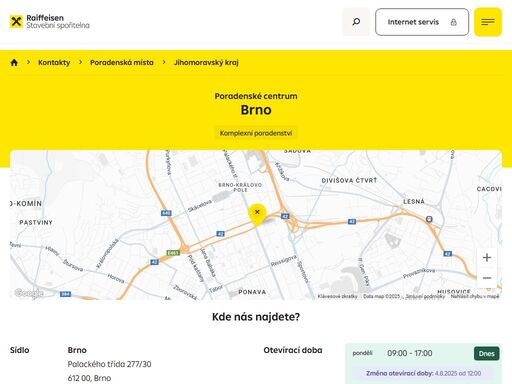Click the yellow map location pin
Screen dimensions: 512x384
[257, 214]
